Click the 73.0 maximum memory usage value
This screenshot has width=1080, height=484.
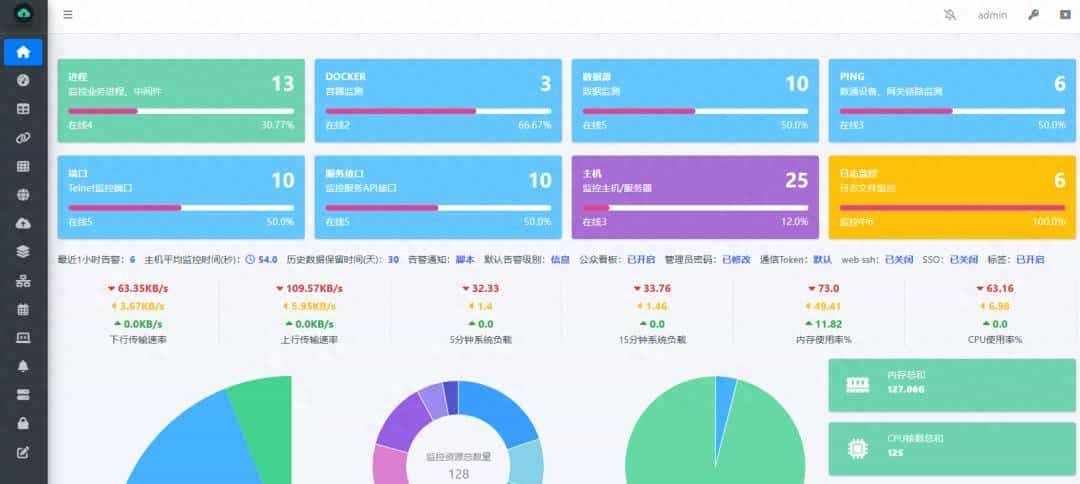(829, 288)
